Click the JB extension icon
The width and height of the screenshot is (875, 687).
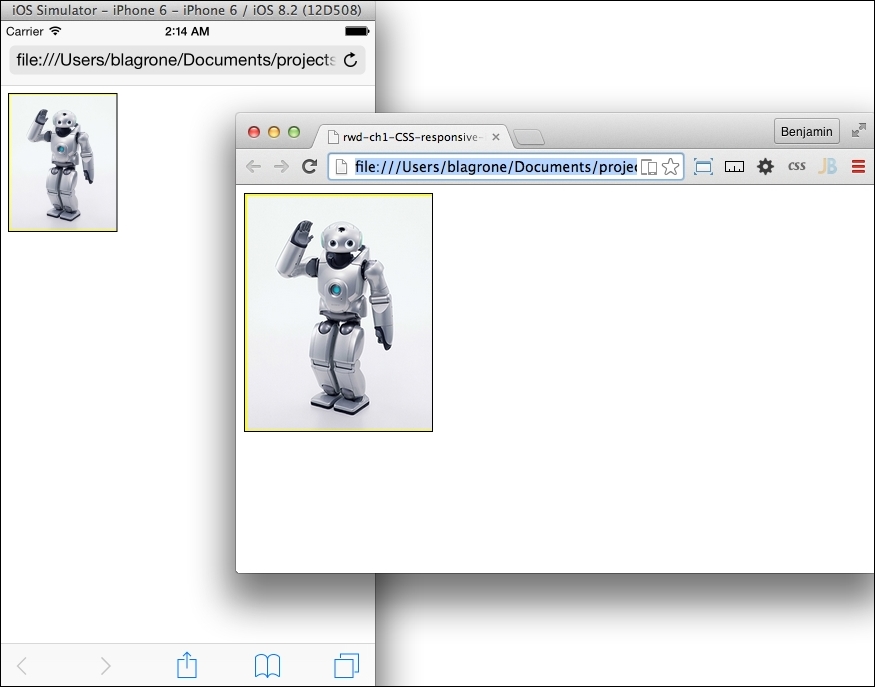tap(827, 167)
